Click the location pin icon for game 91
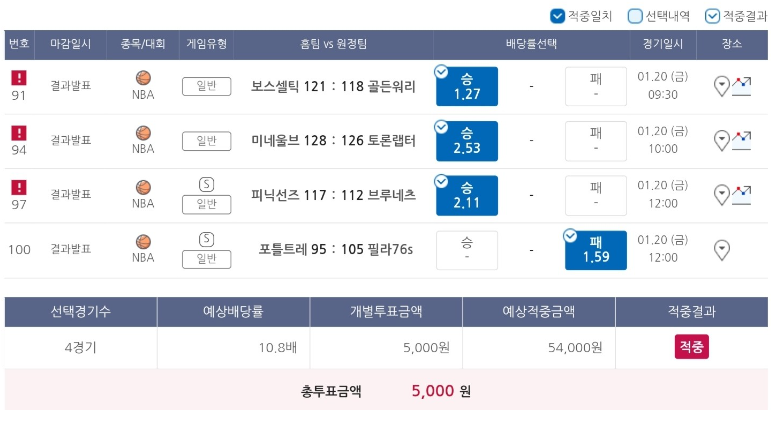 click(721, 87)
